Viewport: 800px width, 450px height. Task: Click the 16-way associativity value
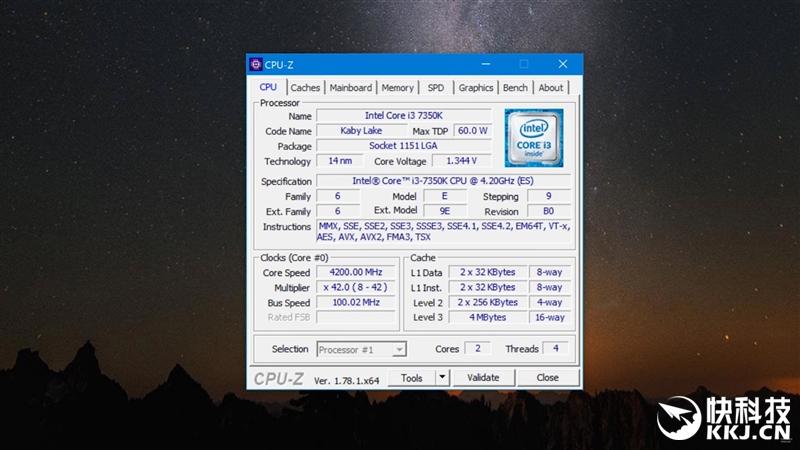coord(549,317)
